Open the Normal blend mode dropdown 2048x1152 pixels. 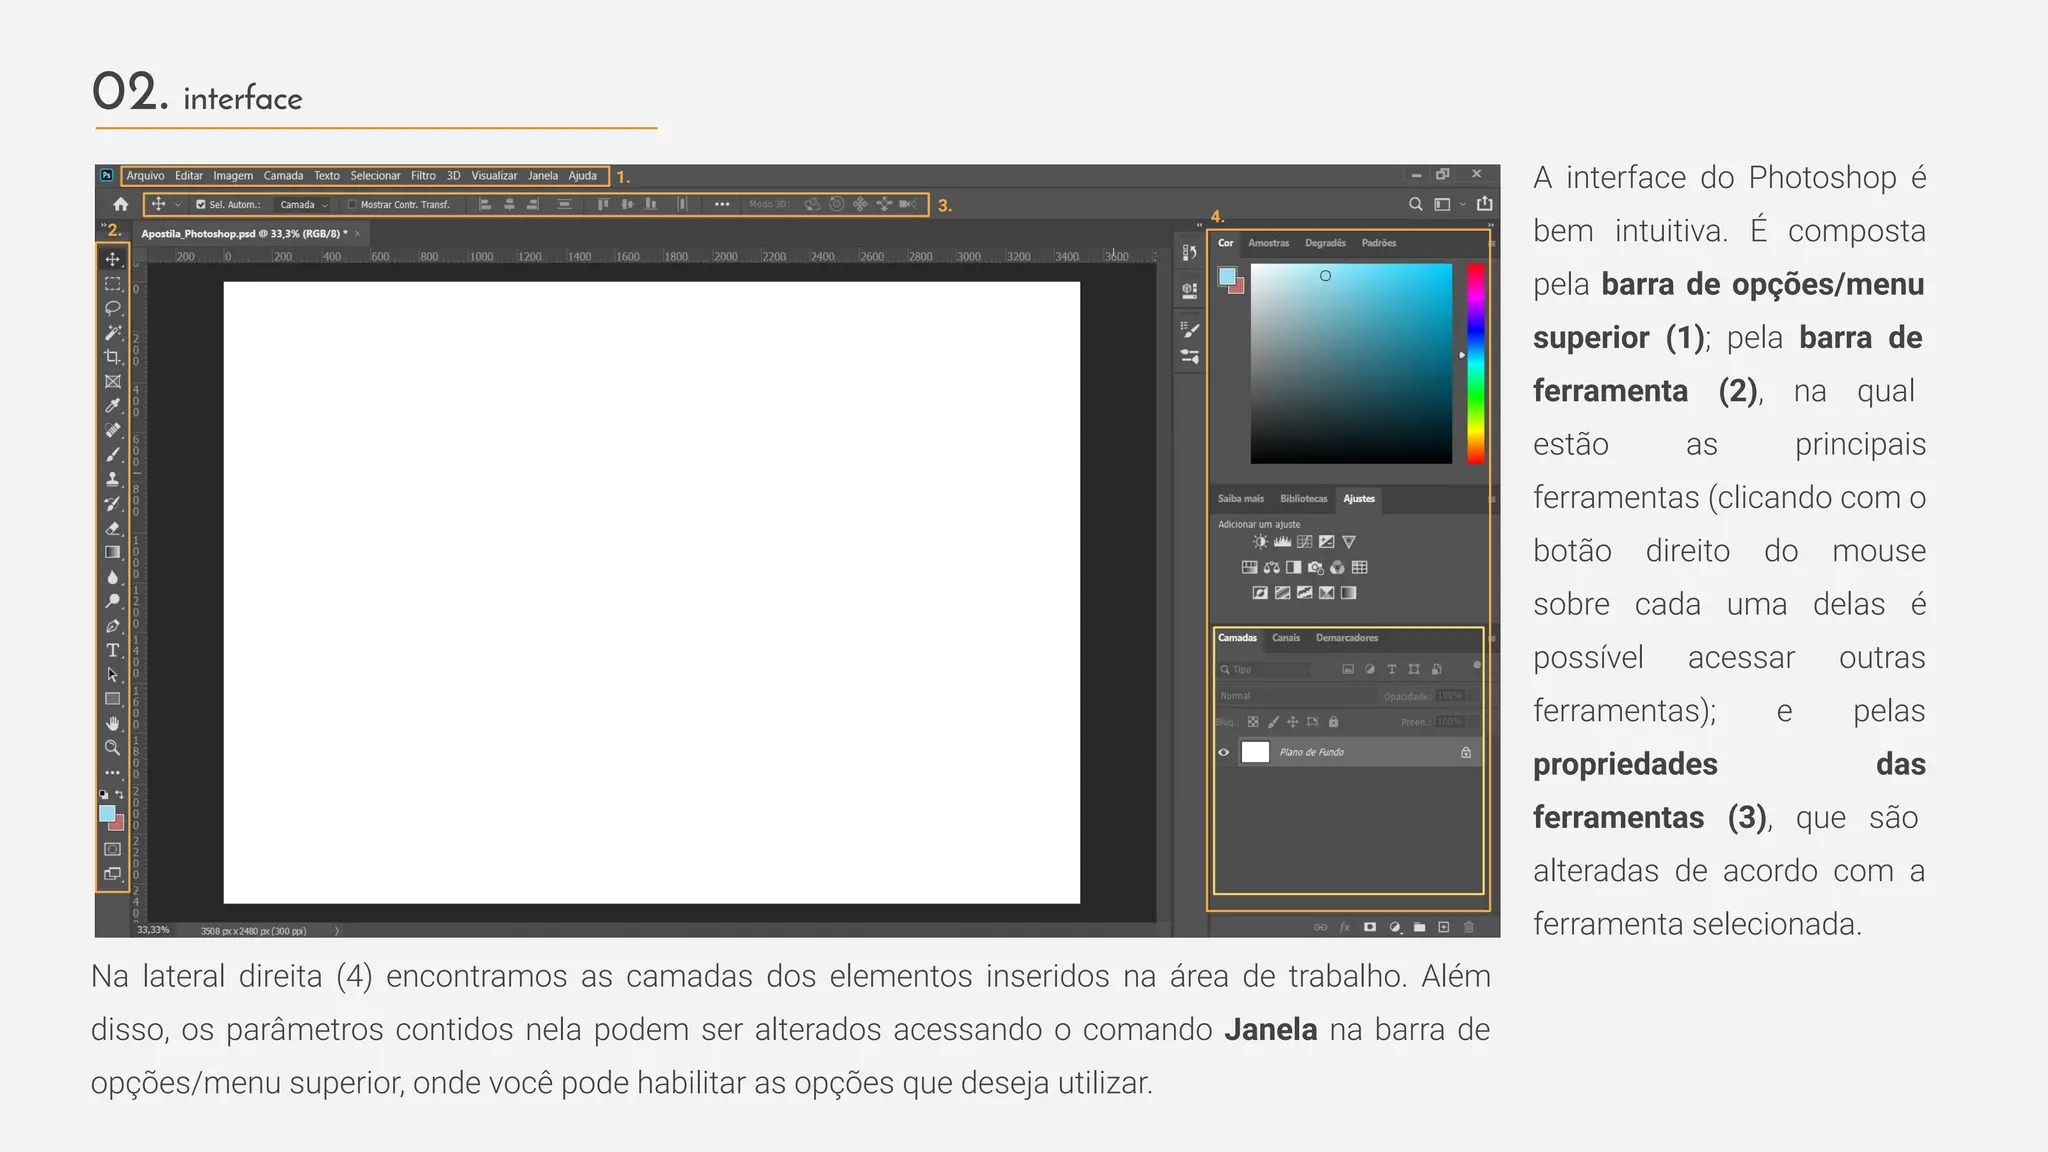[1296, 696]
